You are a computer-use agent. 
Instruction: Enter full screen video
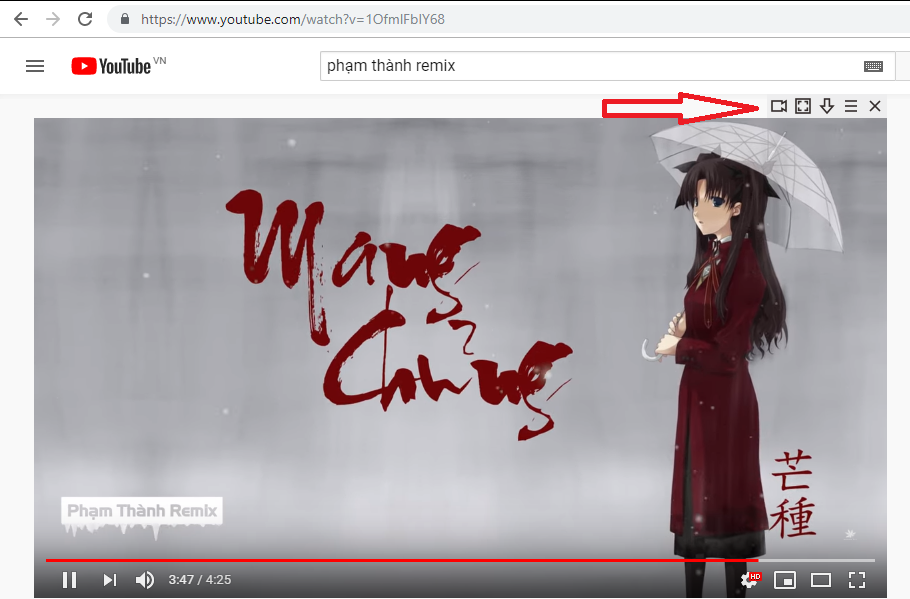(x=857, y=580)
